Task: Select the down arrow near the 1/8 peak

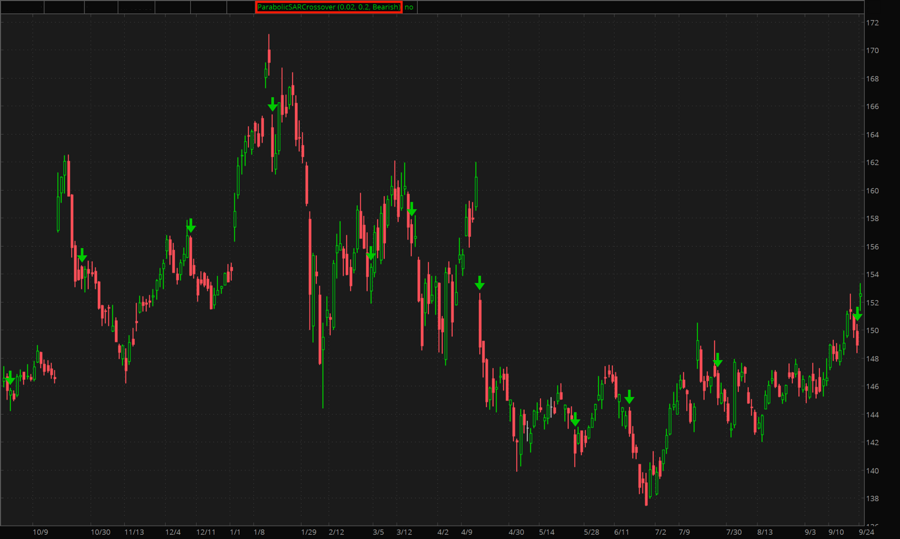Action: [272, 104]
